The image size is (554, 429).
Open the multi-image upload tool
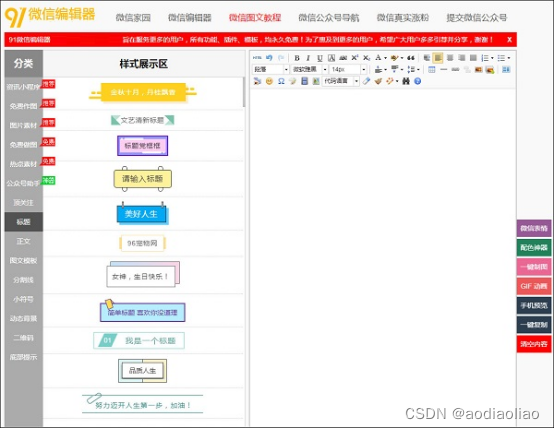tap(490, 70)
